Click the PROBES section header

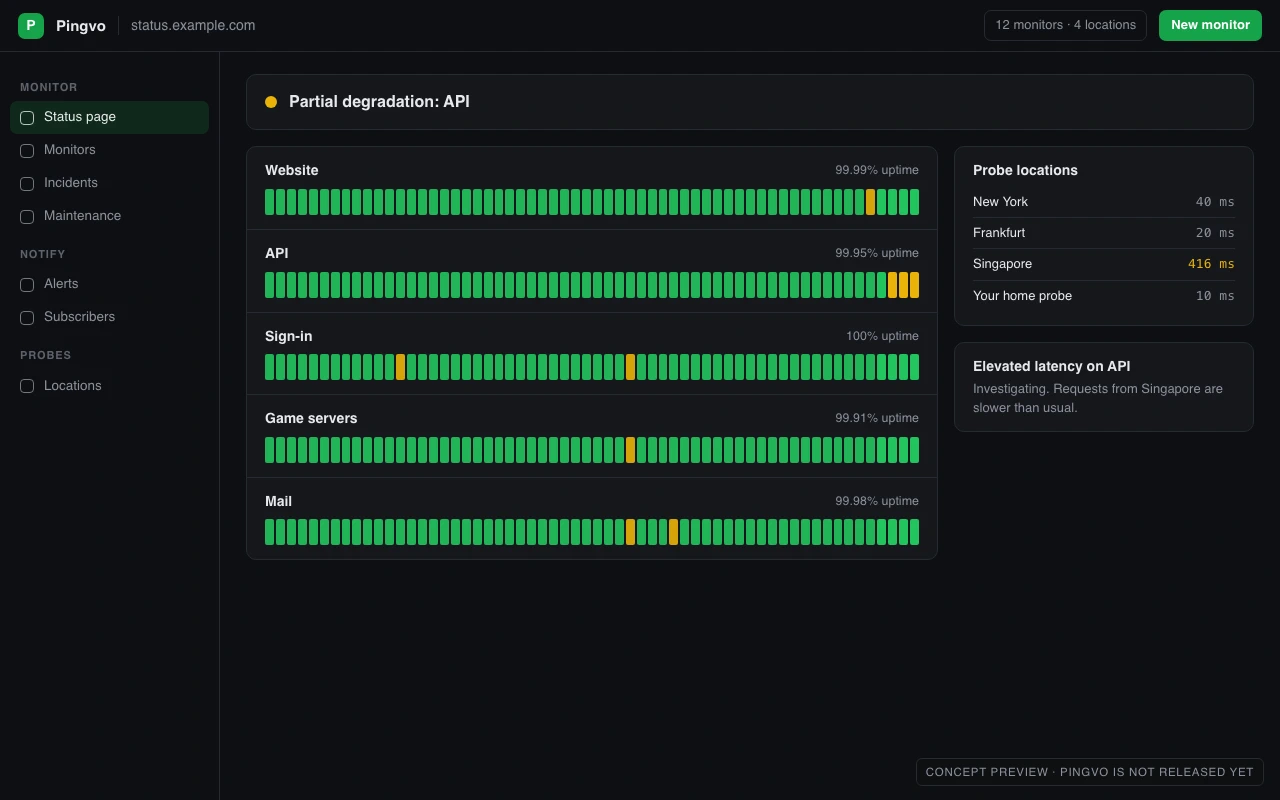(46, 355)
